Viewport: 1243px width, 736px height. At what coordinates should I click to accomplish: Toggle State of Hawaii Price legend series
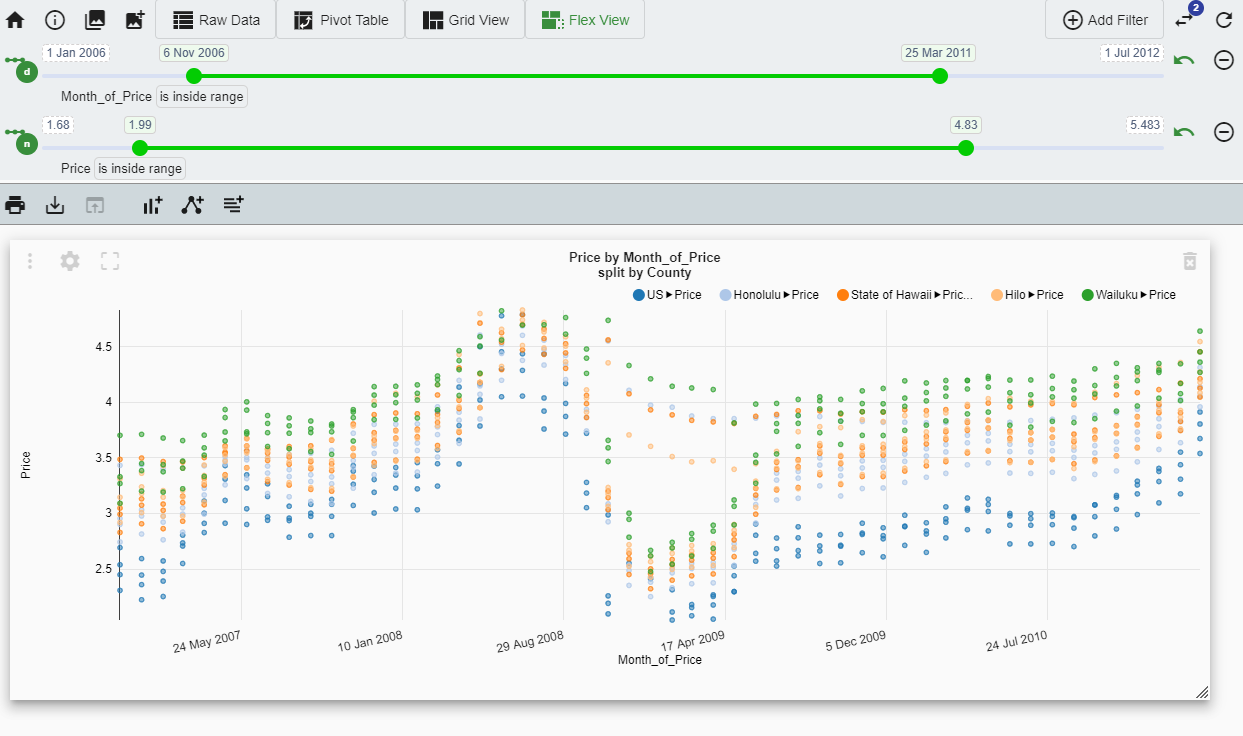click(905, 295)
